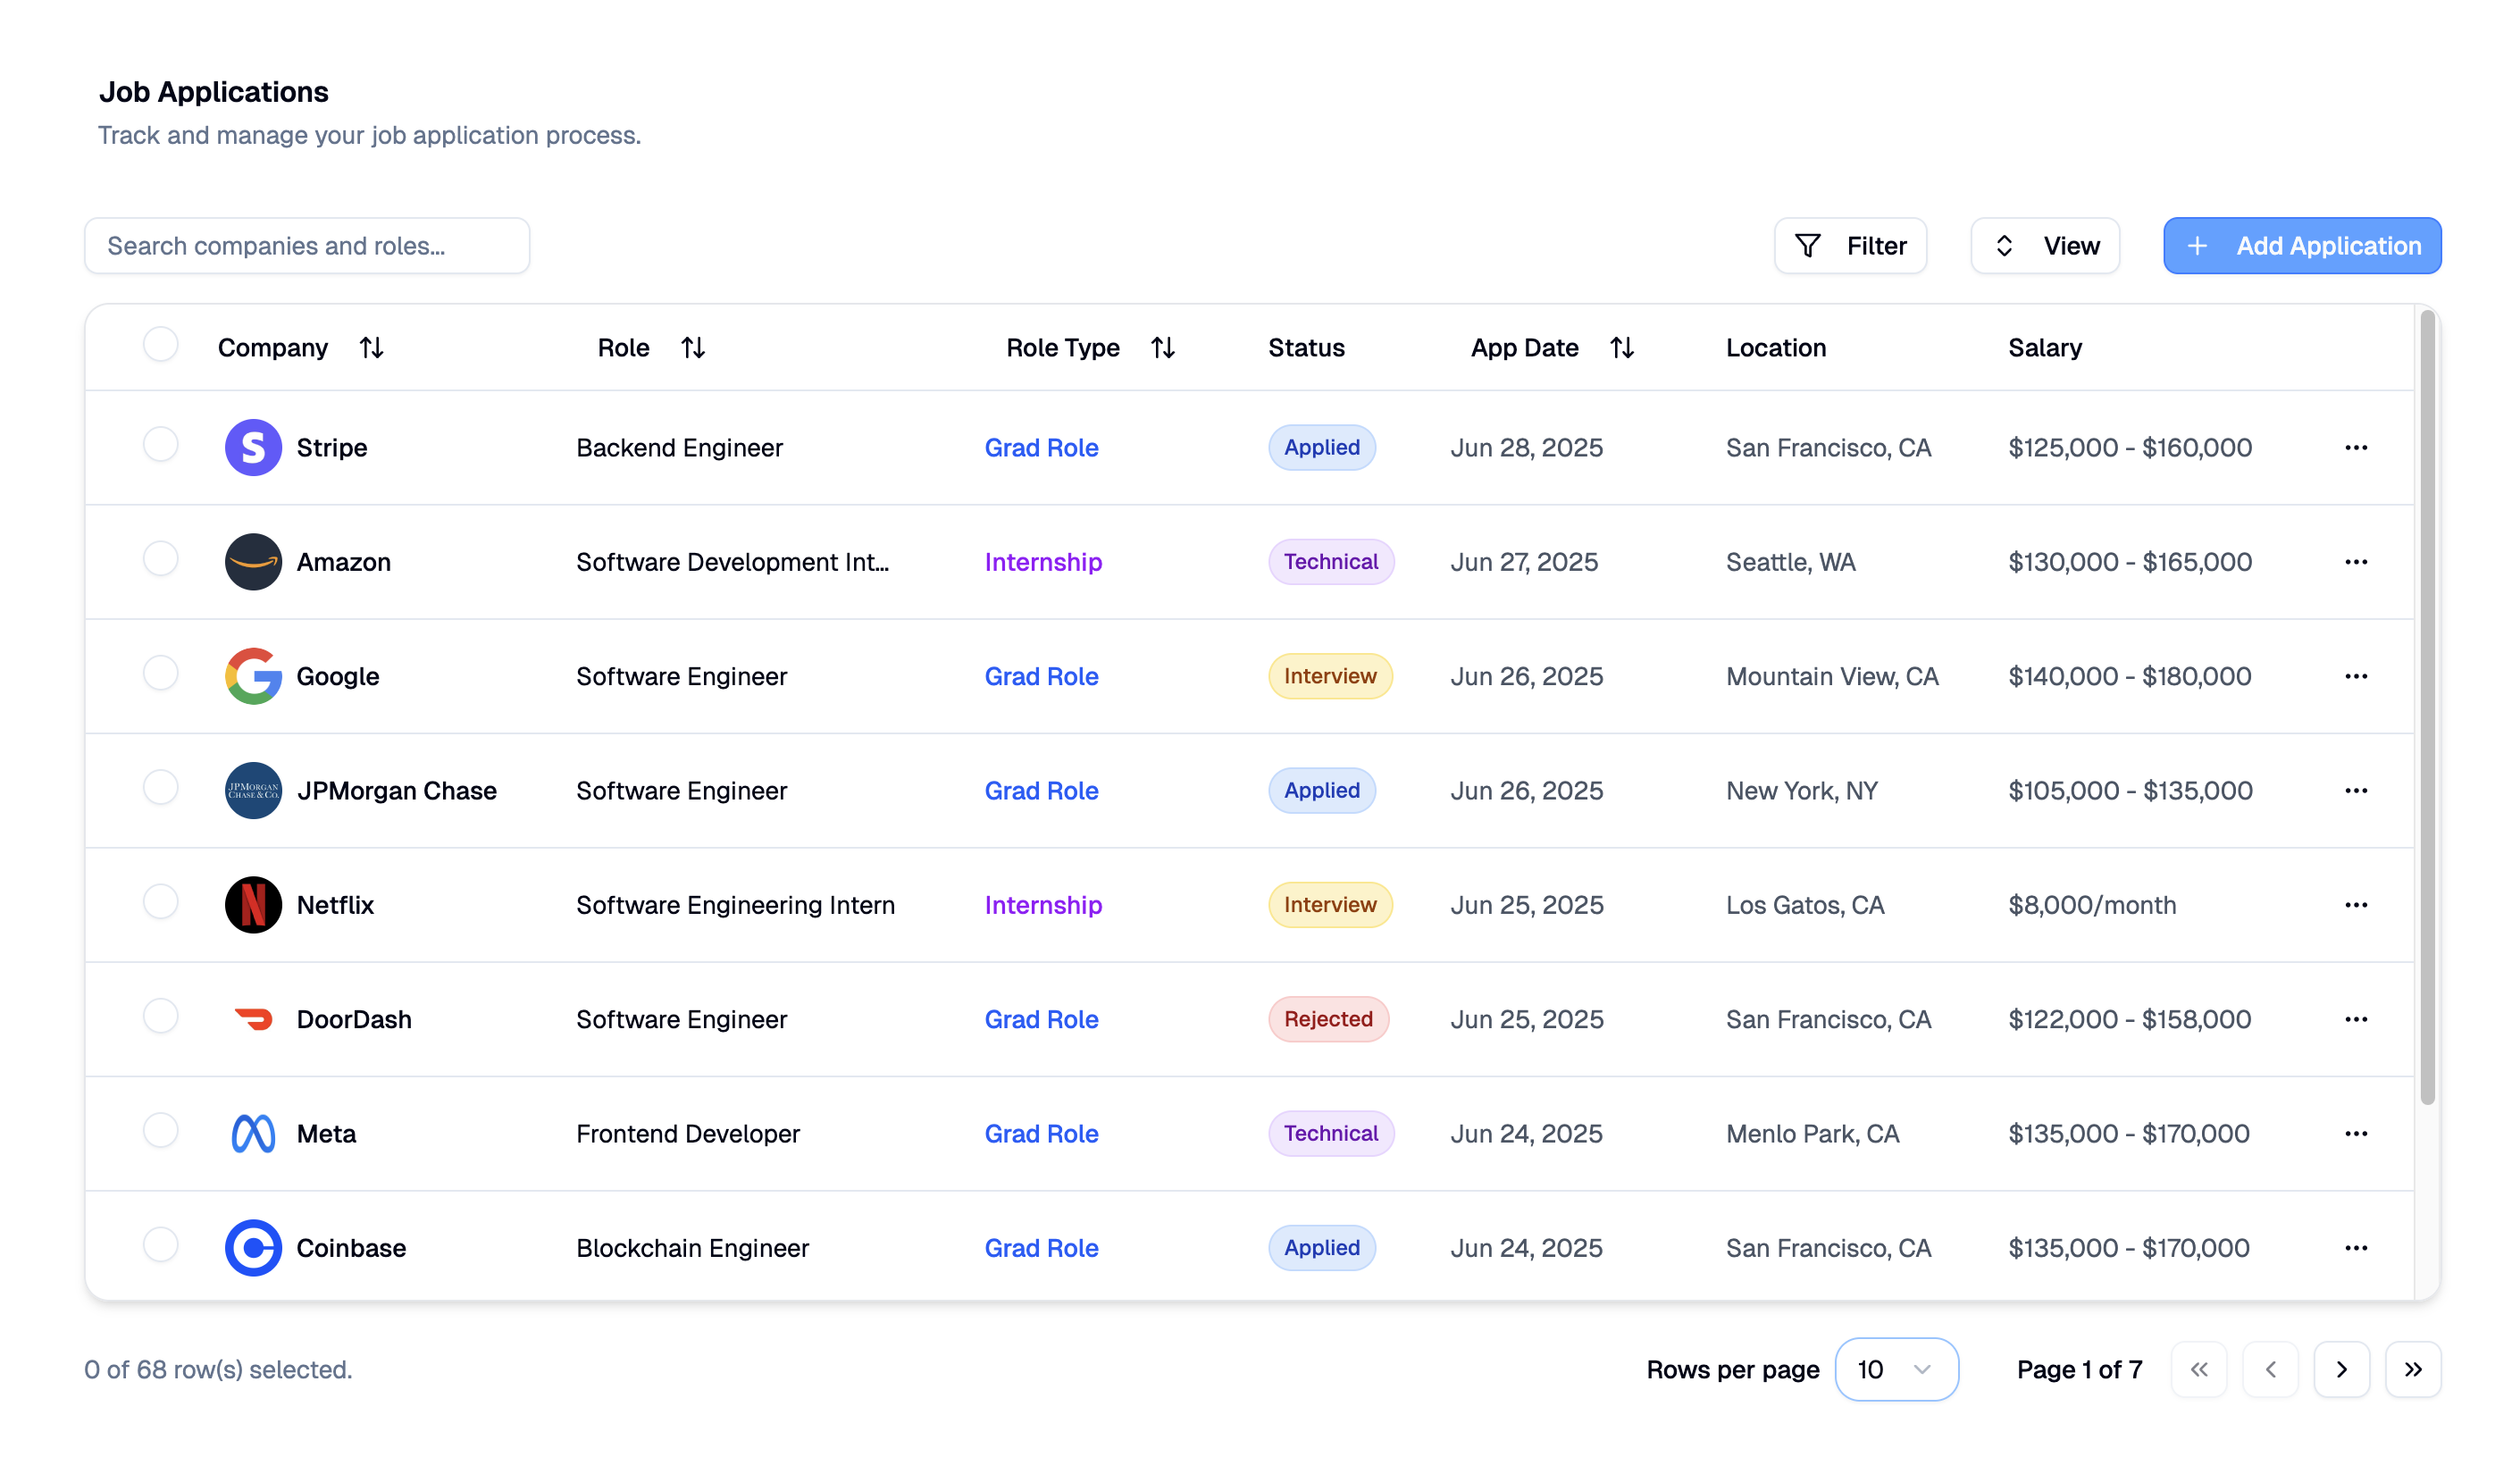Click Stripe's Grad Role link
Image resolution: width=2520 pixels, height=1482 pixels.
click(1041, 447)
